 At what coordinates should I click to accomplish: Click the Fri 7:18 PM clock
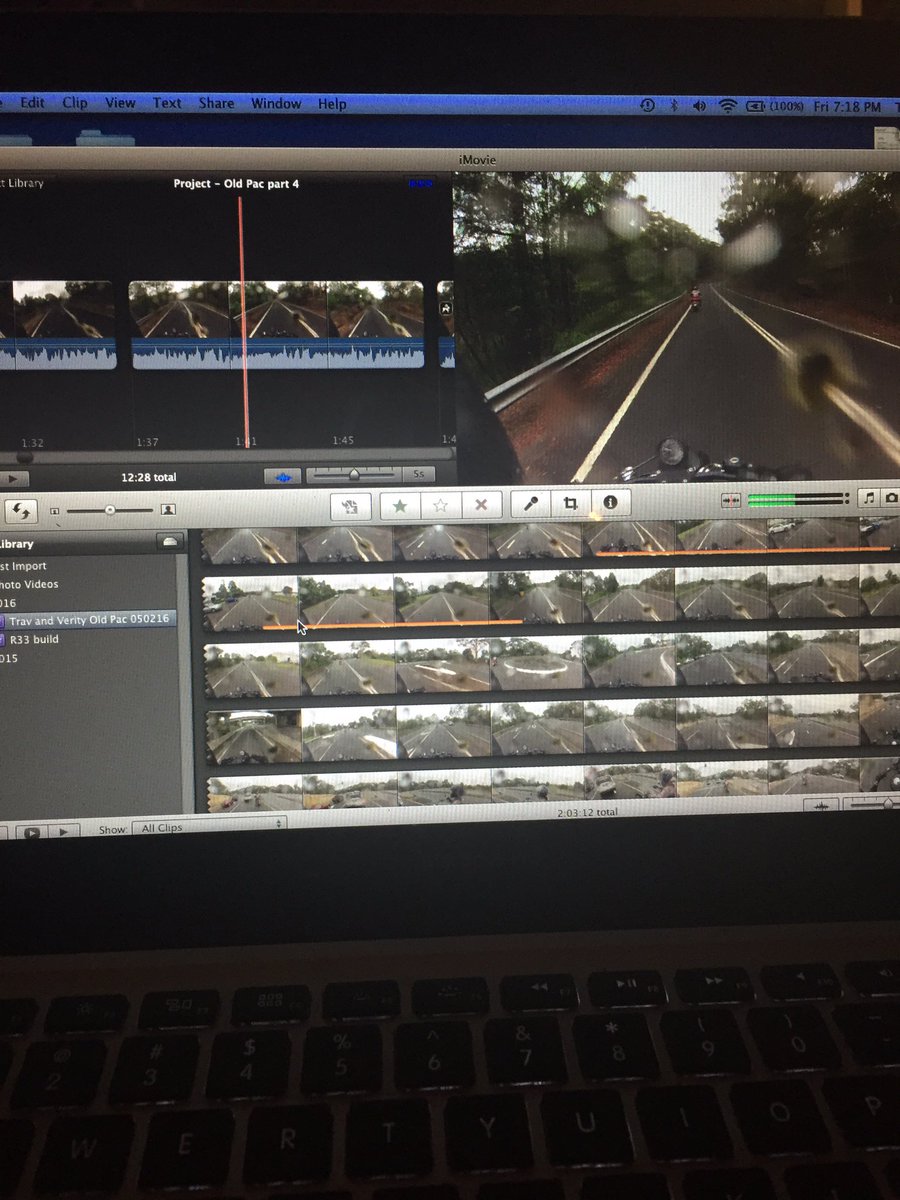coord(848,107)
